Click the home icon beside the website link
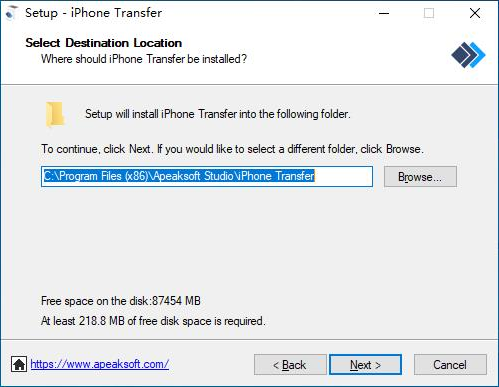The height and width of the screenshot is (387, 499). 19,364
